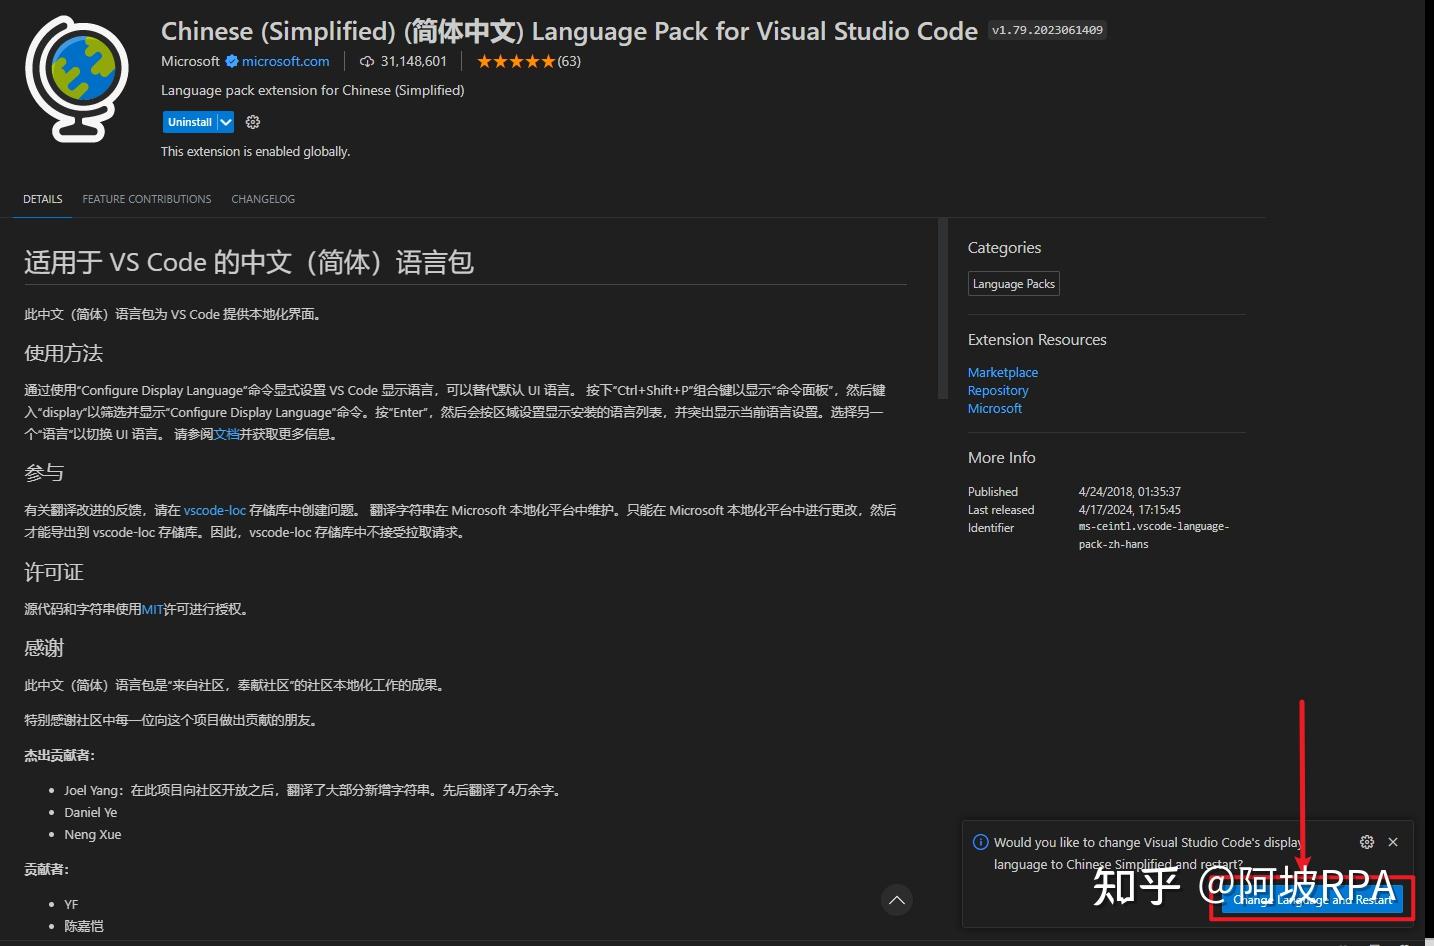The width and height of the screenshot is (1434, 946).
Task: Click the scroll-to-top chevron button
Action: [896, 900]
